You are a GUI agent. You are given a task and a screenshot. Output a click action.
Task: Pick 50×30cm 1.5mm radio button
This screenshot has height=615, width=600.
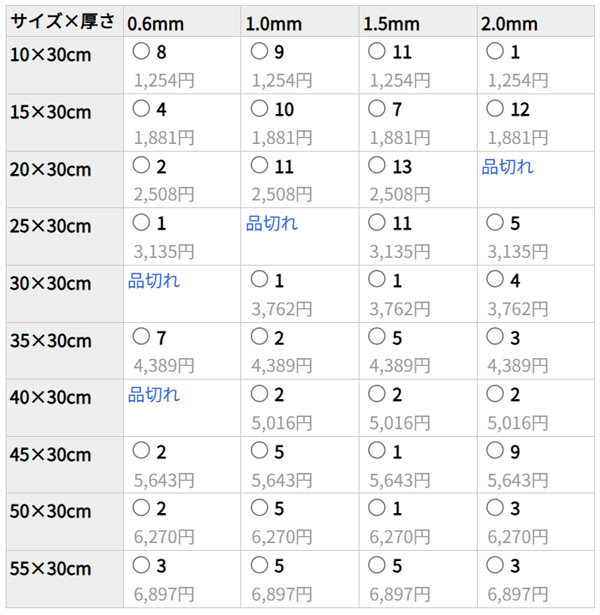click(377, 510)
